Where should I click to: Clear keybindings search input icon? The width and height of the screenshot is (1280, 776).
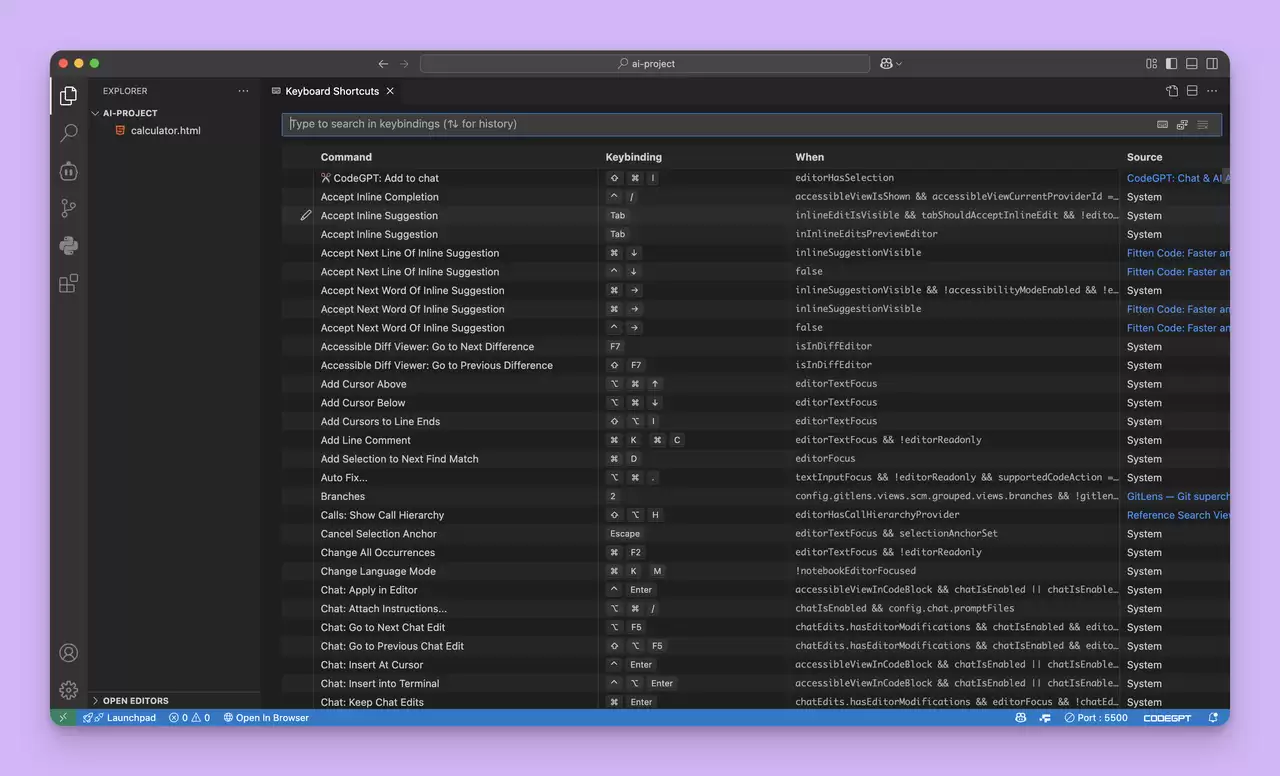(x=1202, y=124)
